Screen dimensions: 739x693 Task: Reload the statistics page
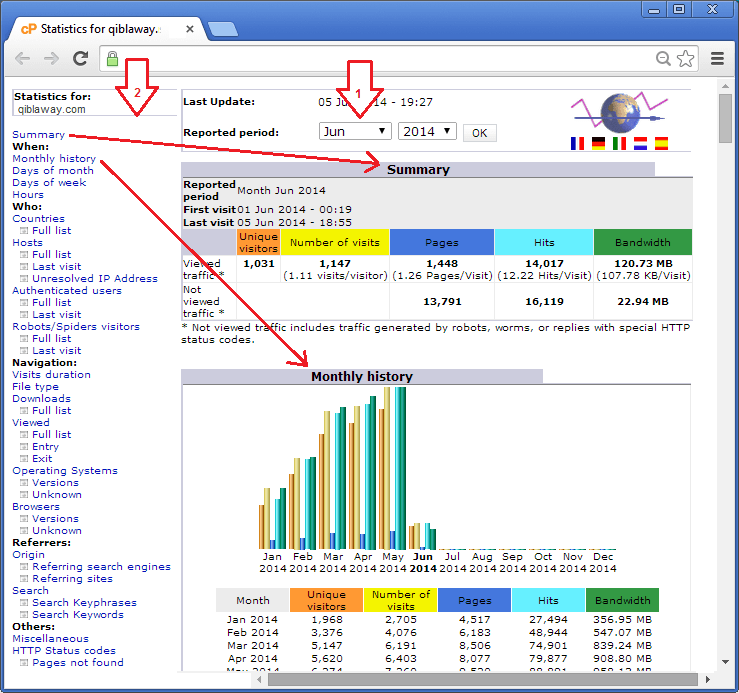pos(82,59)
